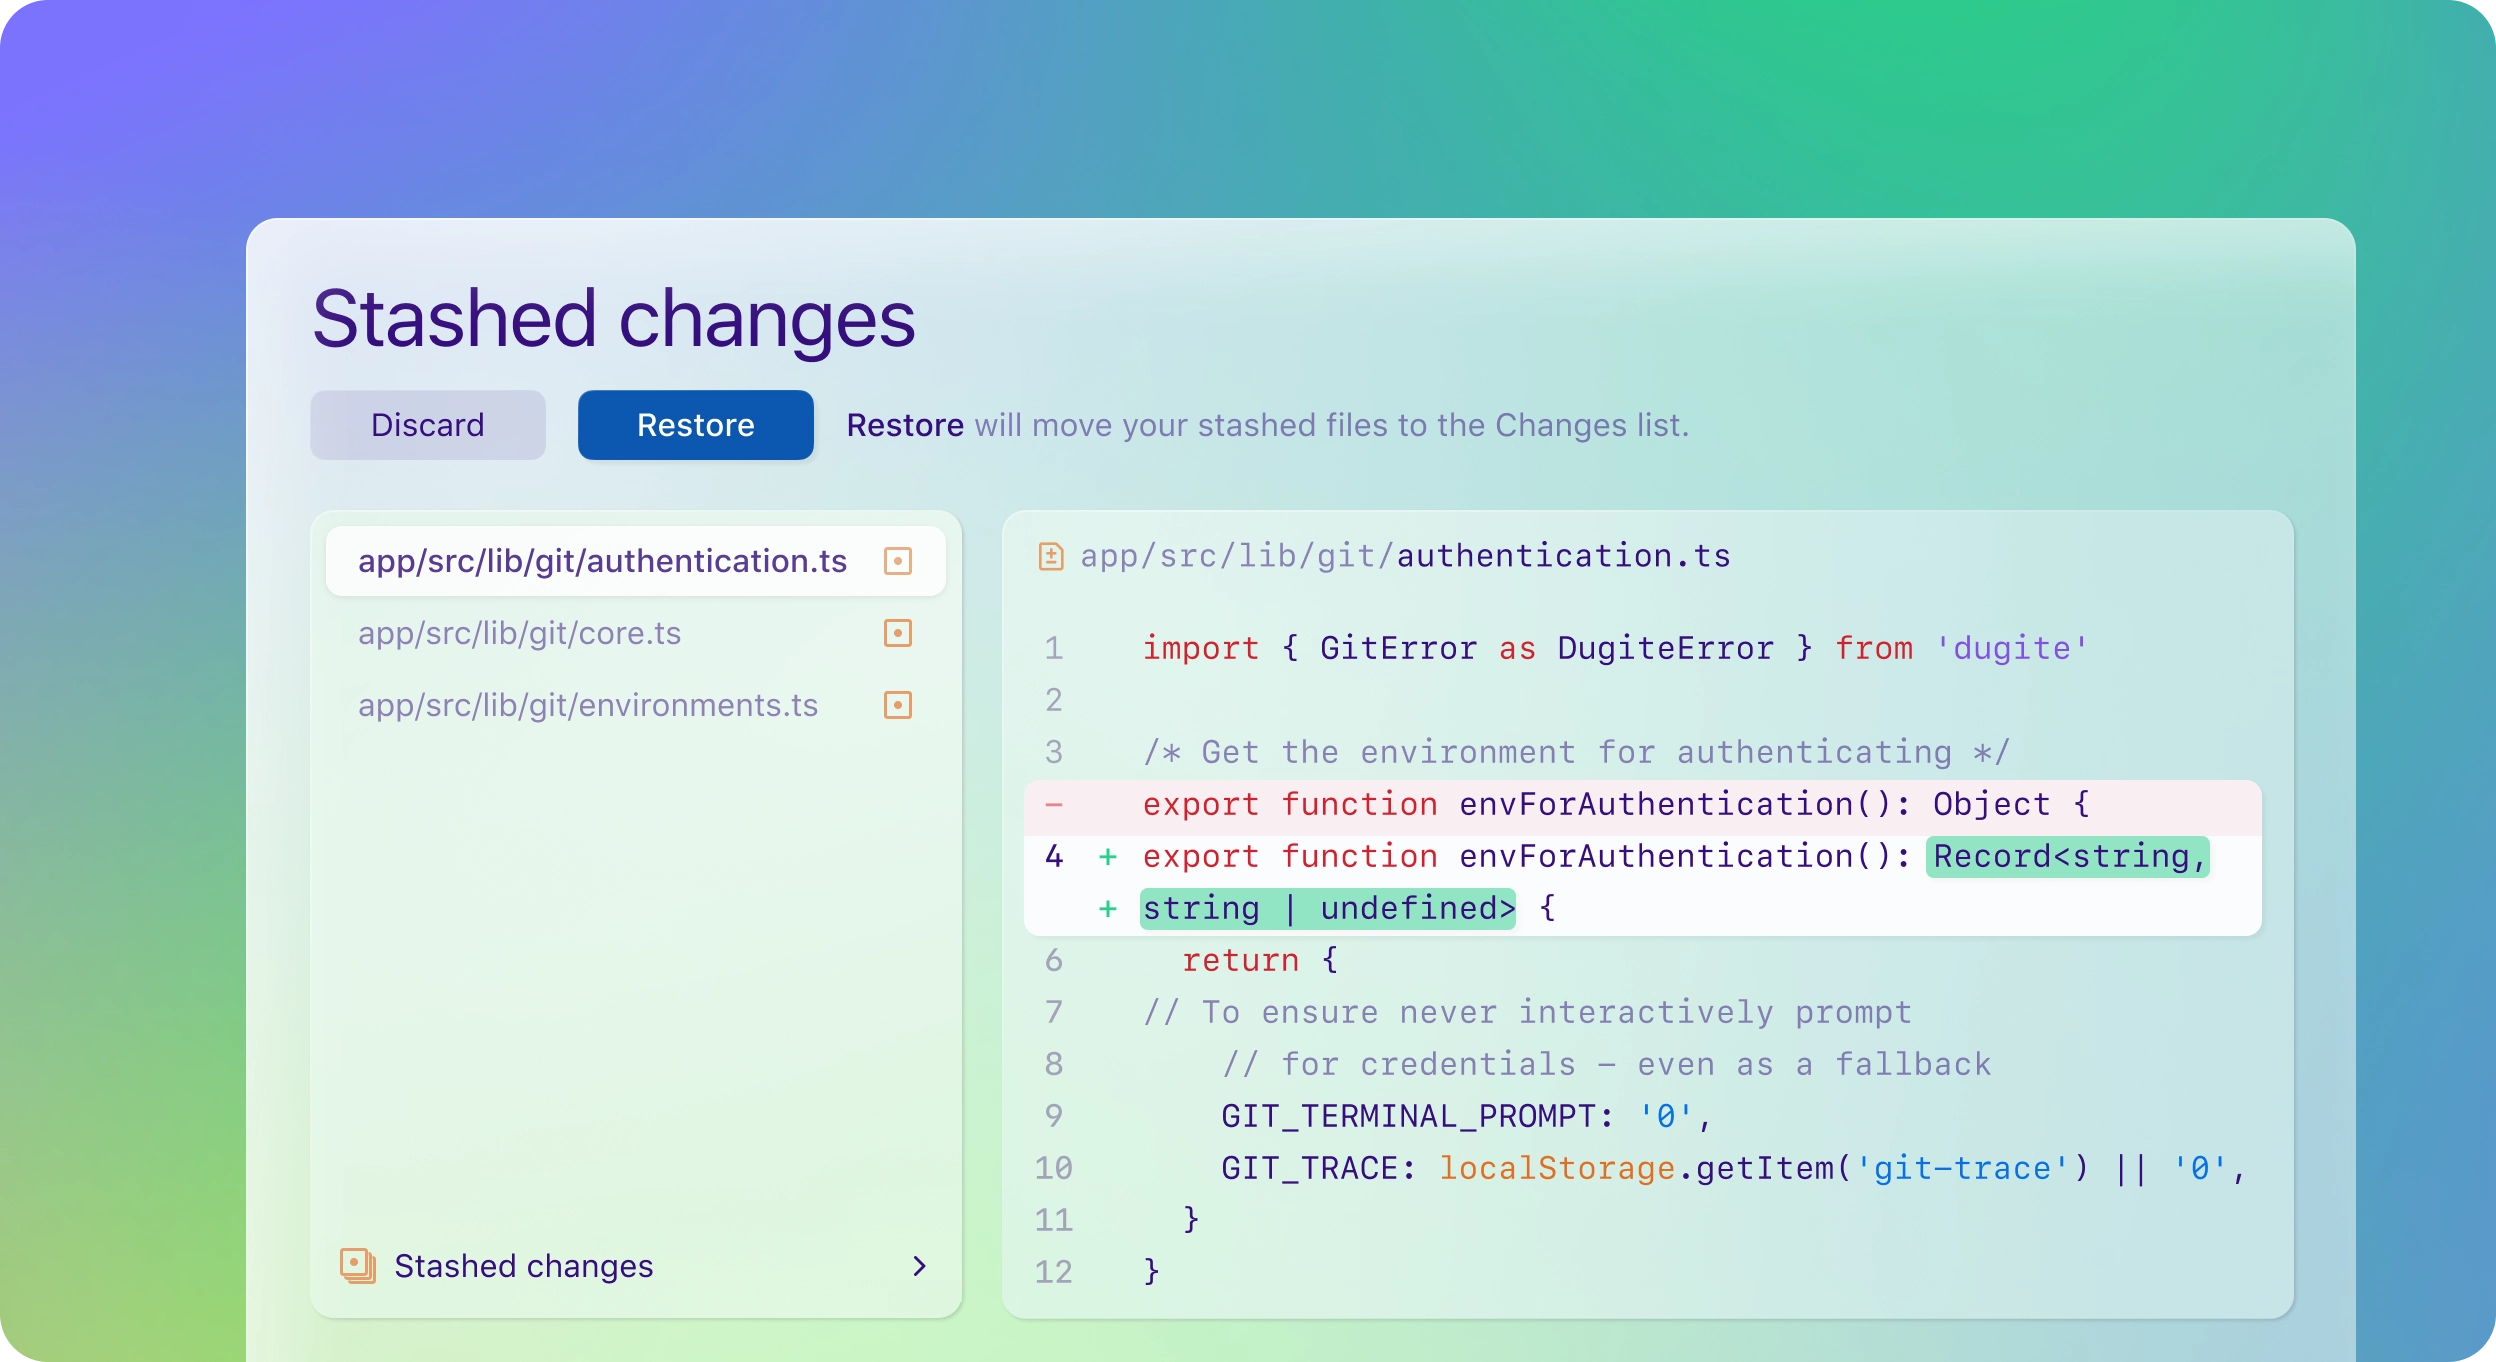Select app/src/lib/git/environments.ts in the file list
The width and height of the screenshot is (2496, 1362).
click(586, 705)
